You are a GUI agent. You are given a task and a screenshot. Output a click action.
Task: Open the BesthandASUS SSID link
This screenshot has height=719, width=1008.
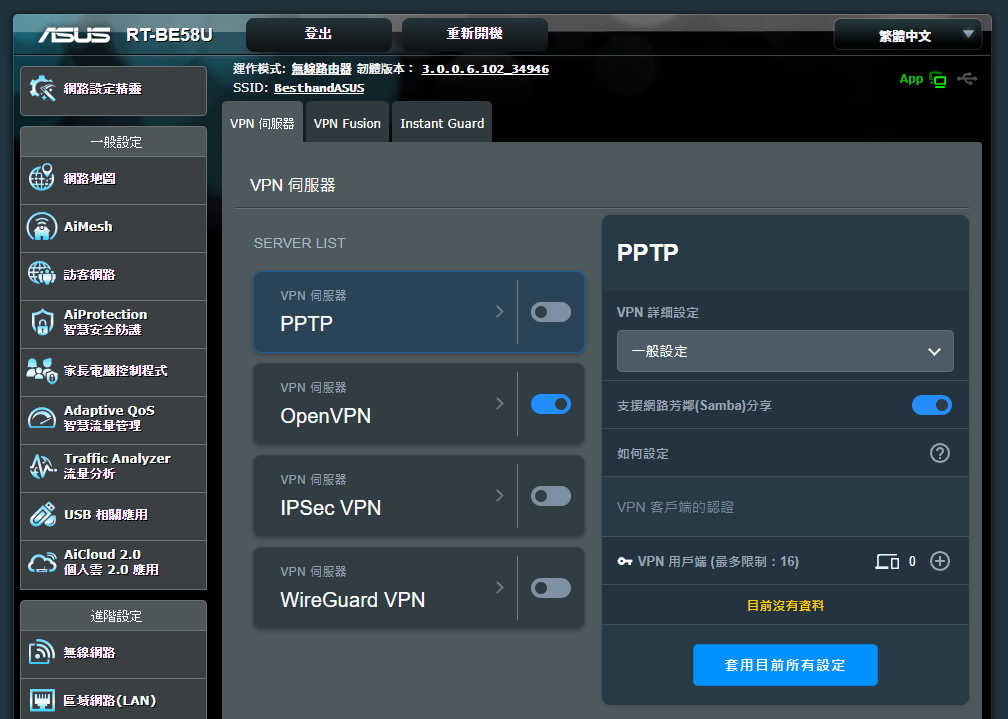tap(319, 88)
